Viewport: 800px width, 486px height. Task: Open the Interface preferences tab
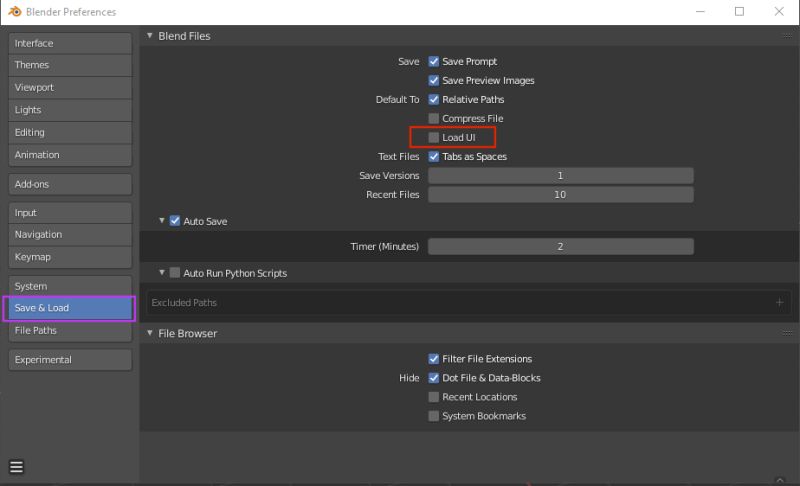click(x=70, y=43)
